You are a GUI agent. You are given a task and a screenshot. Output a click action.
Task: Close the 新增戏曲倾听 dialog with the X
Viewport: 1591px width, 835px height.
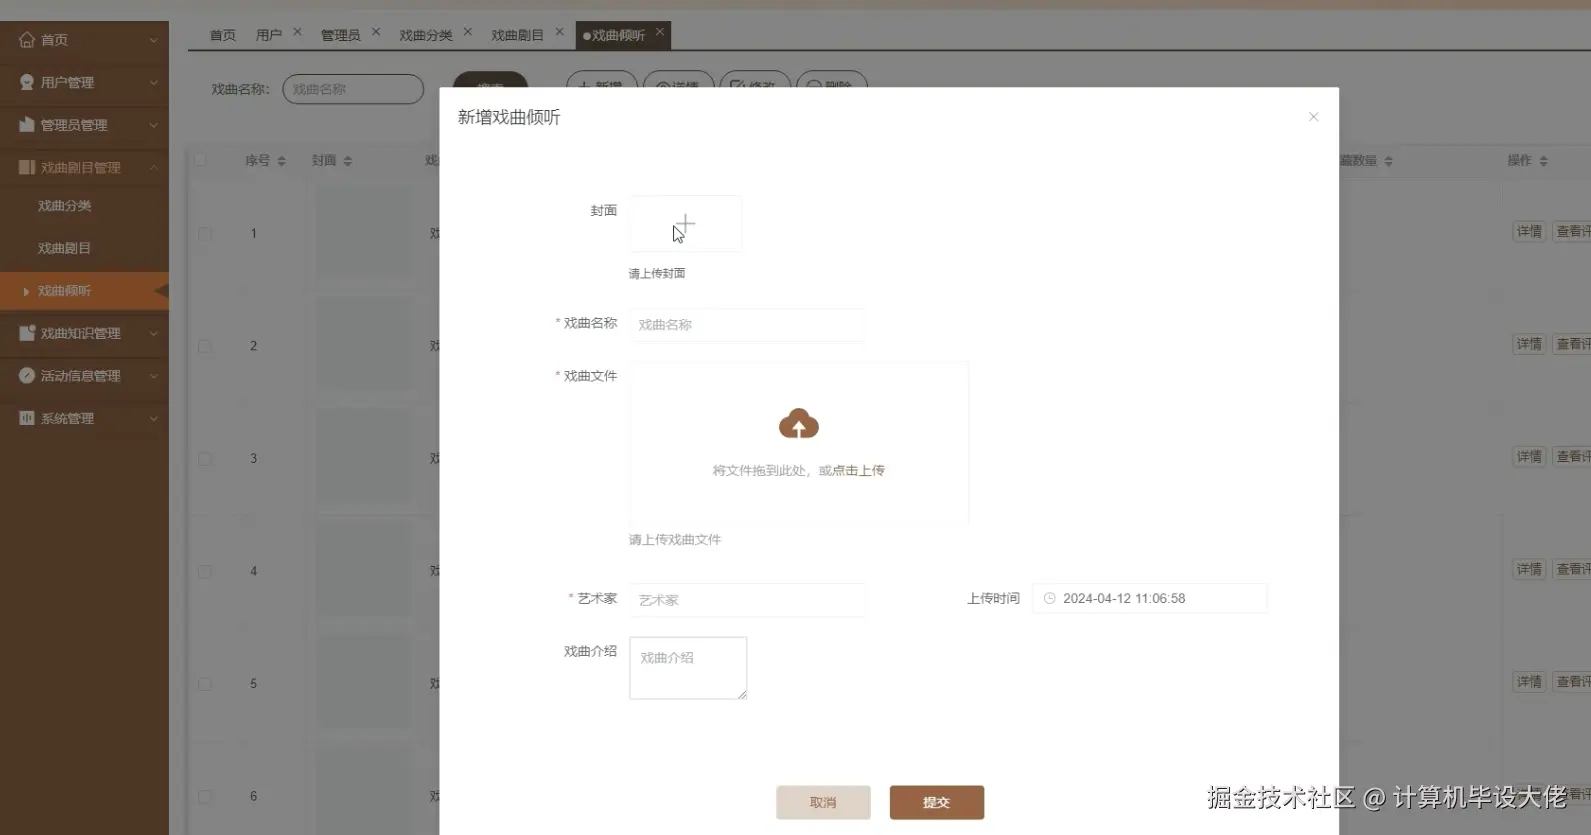point(1313,117)
